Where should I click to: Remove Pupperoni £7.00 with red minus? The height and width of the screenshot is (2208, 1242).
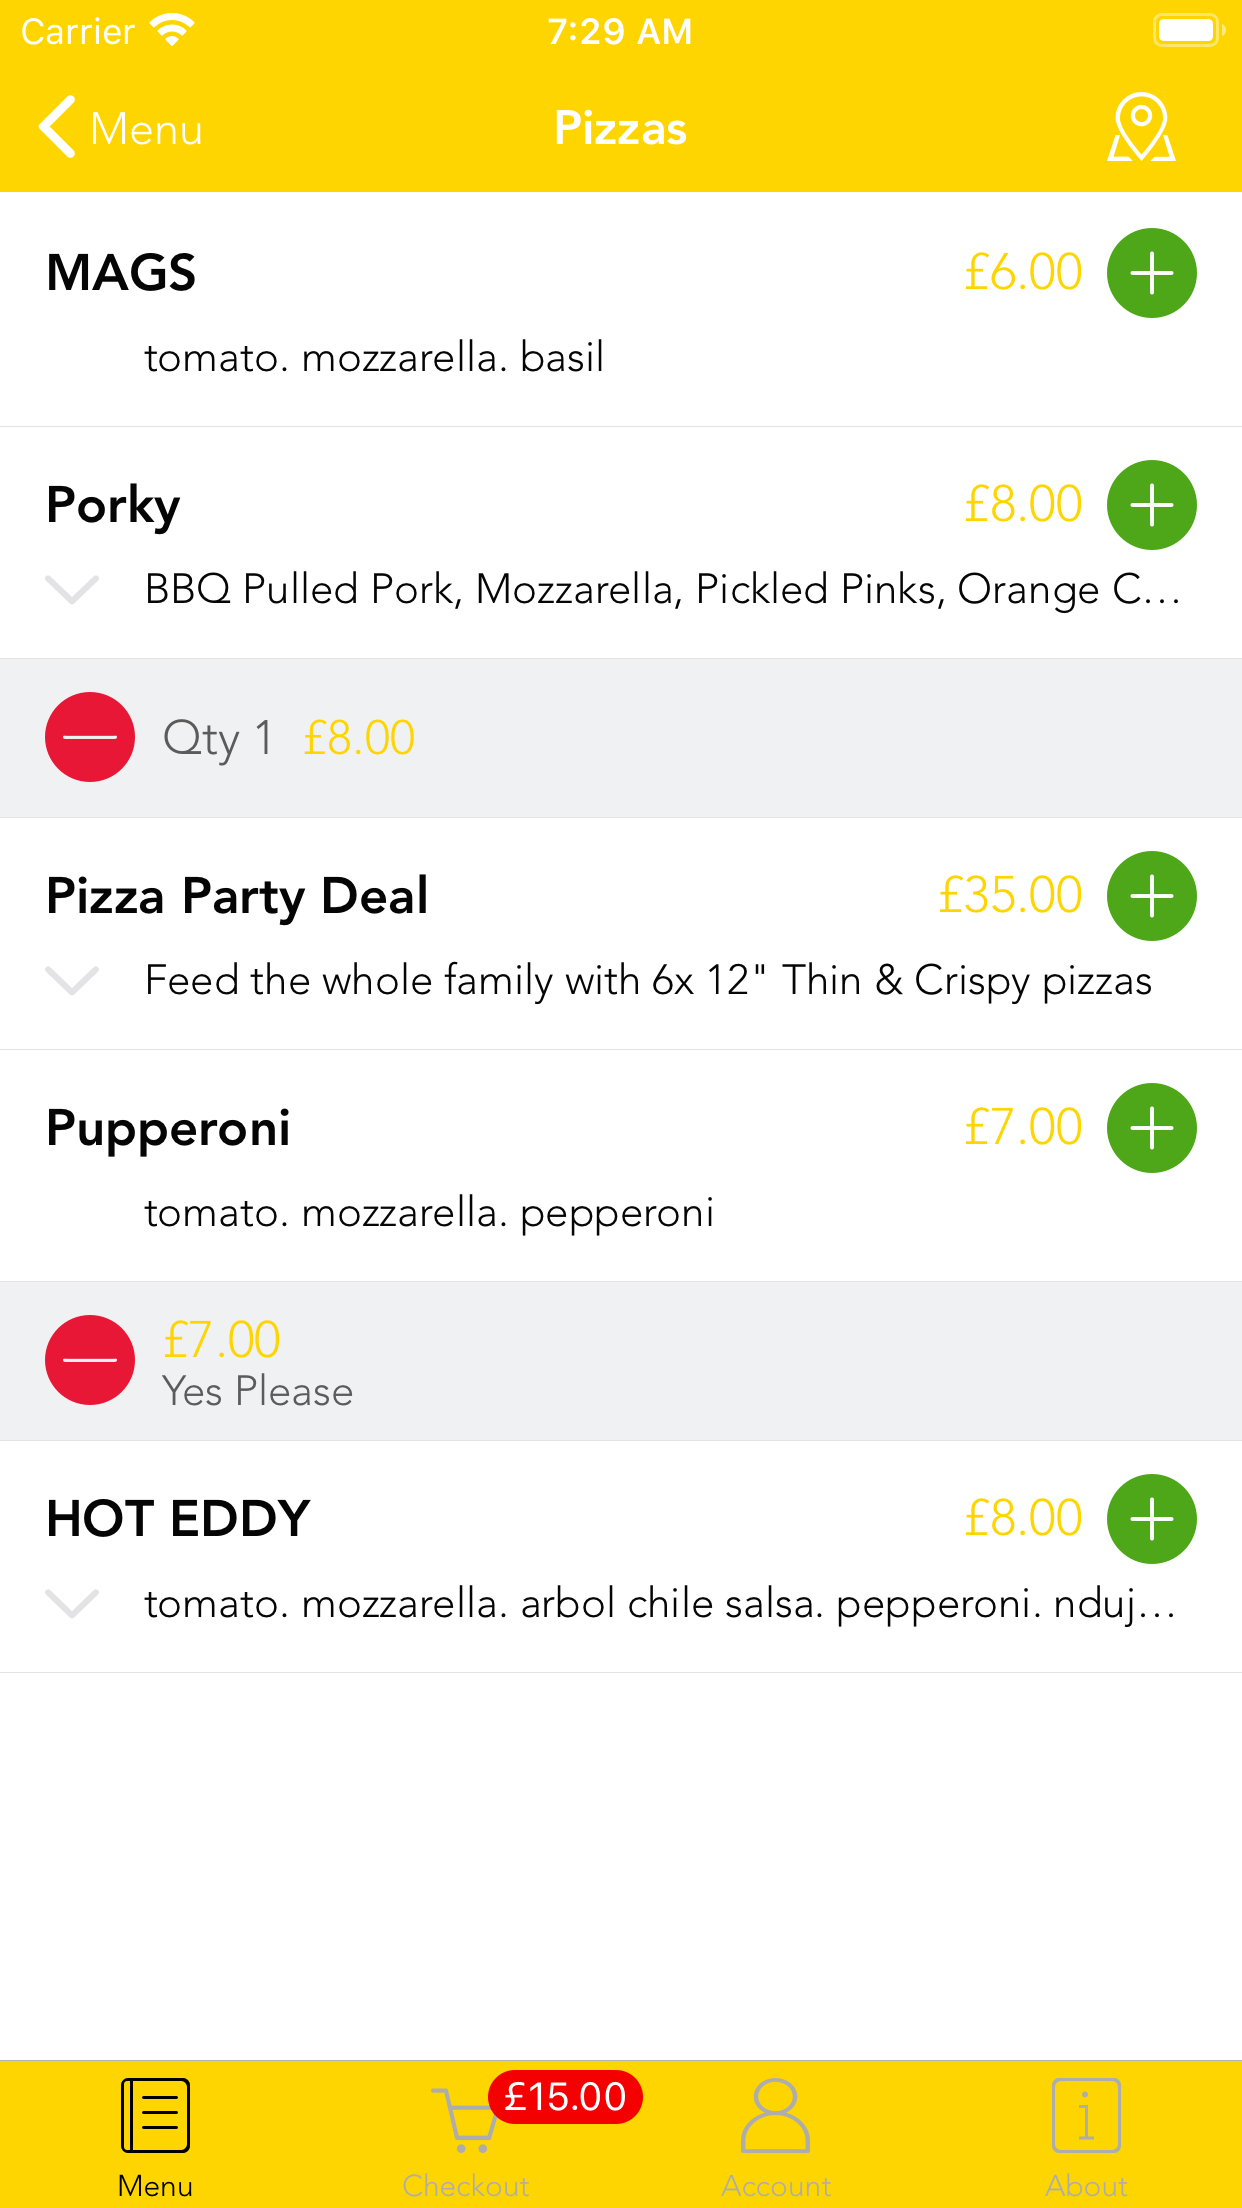(90, 1360)
